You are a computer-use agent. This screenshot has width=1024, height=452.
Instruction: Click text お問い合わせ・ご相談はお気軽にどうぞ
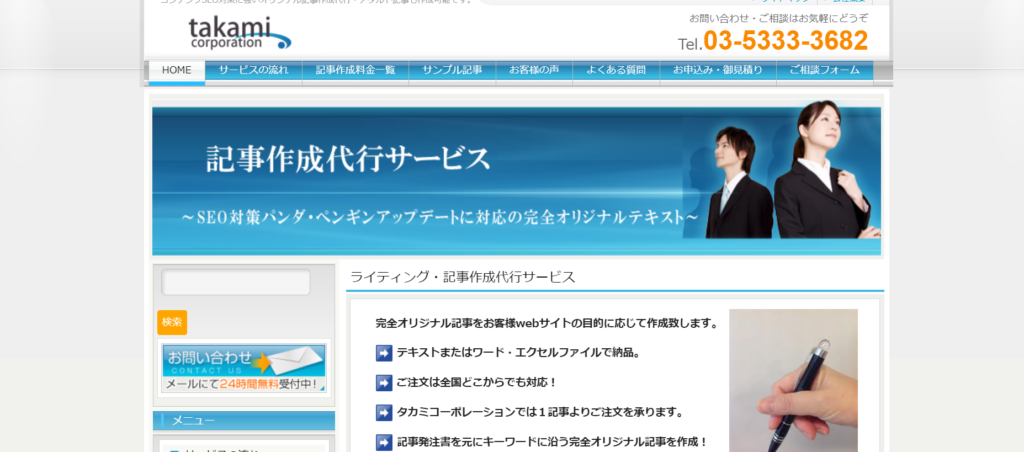[x=779, y=18]
